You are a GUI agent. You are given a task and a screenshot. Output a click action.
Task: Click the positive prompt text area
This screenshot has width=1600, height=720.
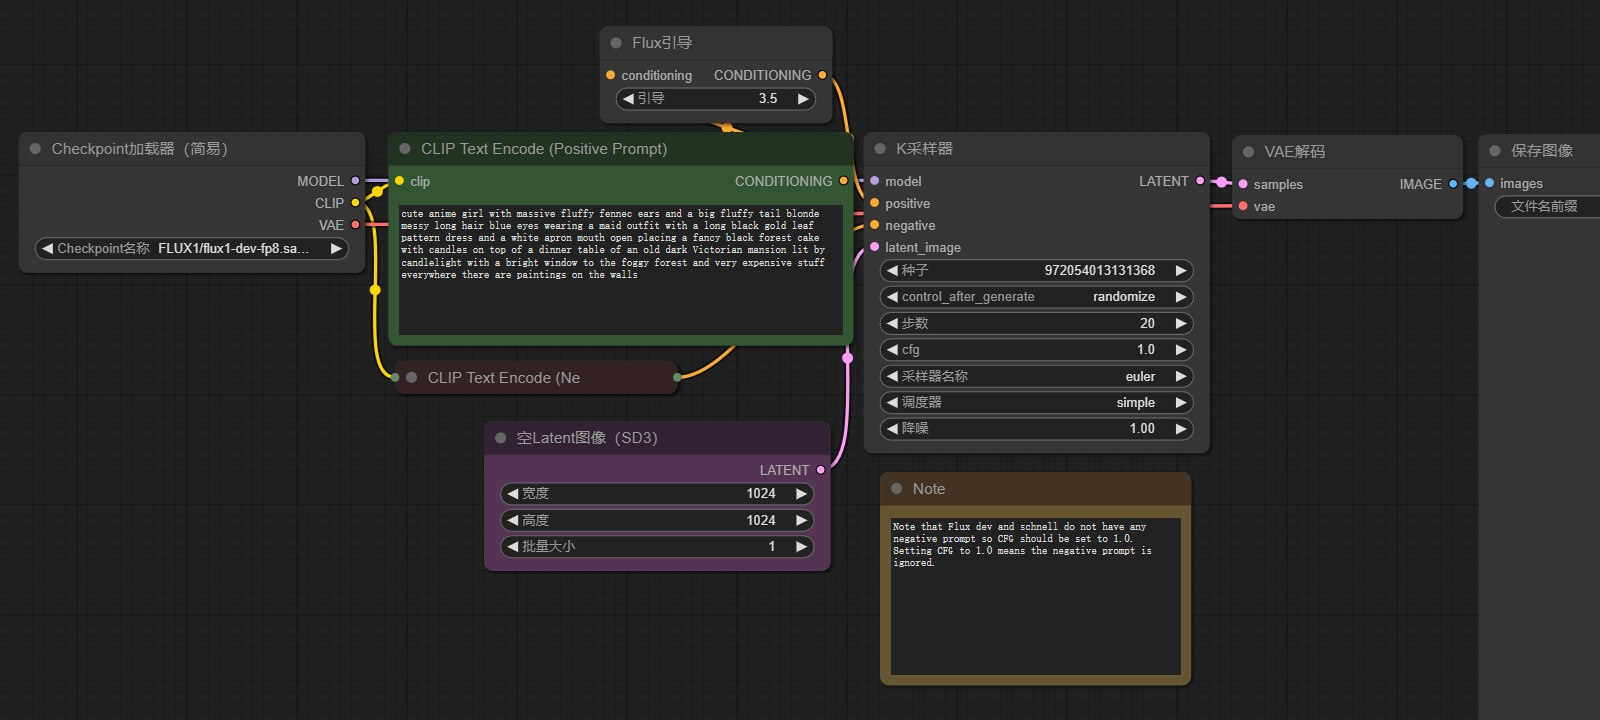click(620, 270)
